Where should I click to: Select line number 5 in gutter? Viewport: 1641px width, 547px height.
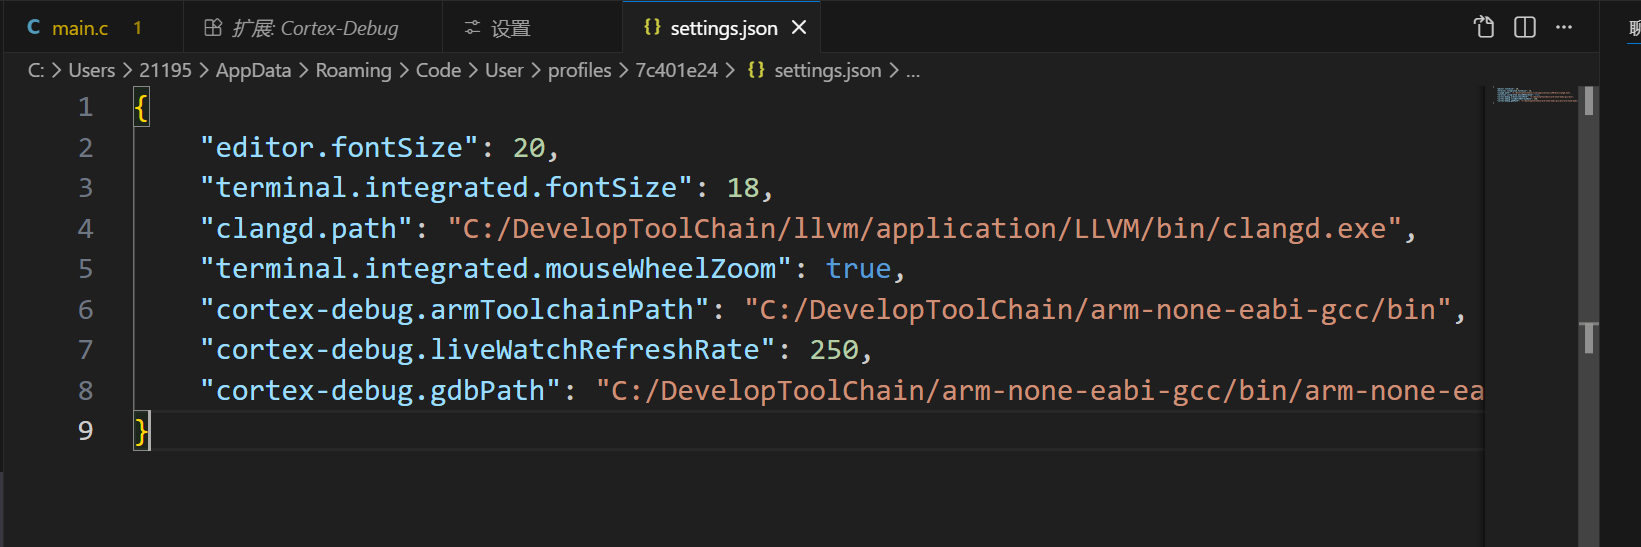point(86,268)
